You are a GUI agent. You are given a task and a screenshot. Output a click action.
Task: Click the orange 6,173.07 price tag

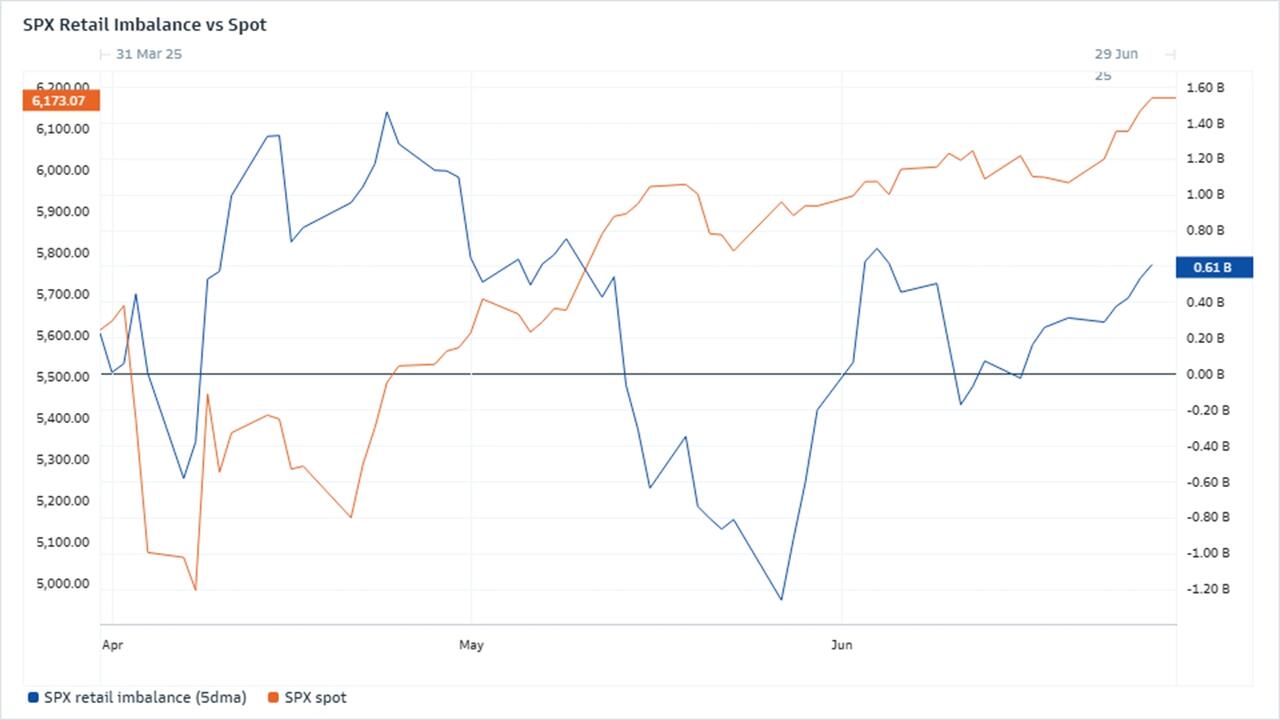click(x=60, y=101)
